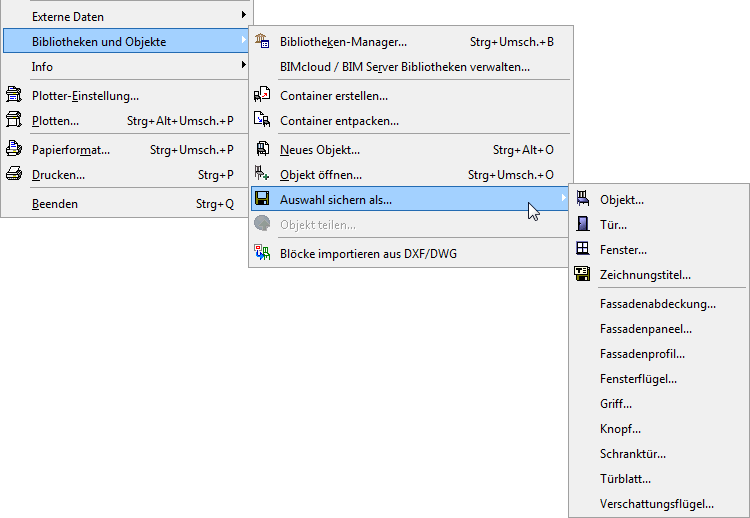Expand the Bibliotheken und Objekte submenu arrow
750x518 pixels.
(244, 41)
